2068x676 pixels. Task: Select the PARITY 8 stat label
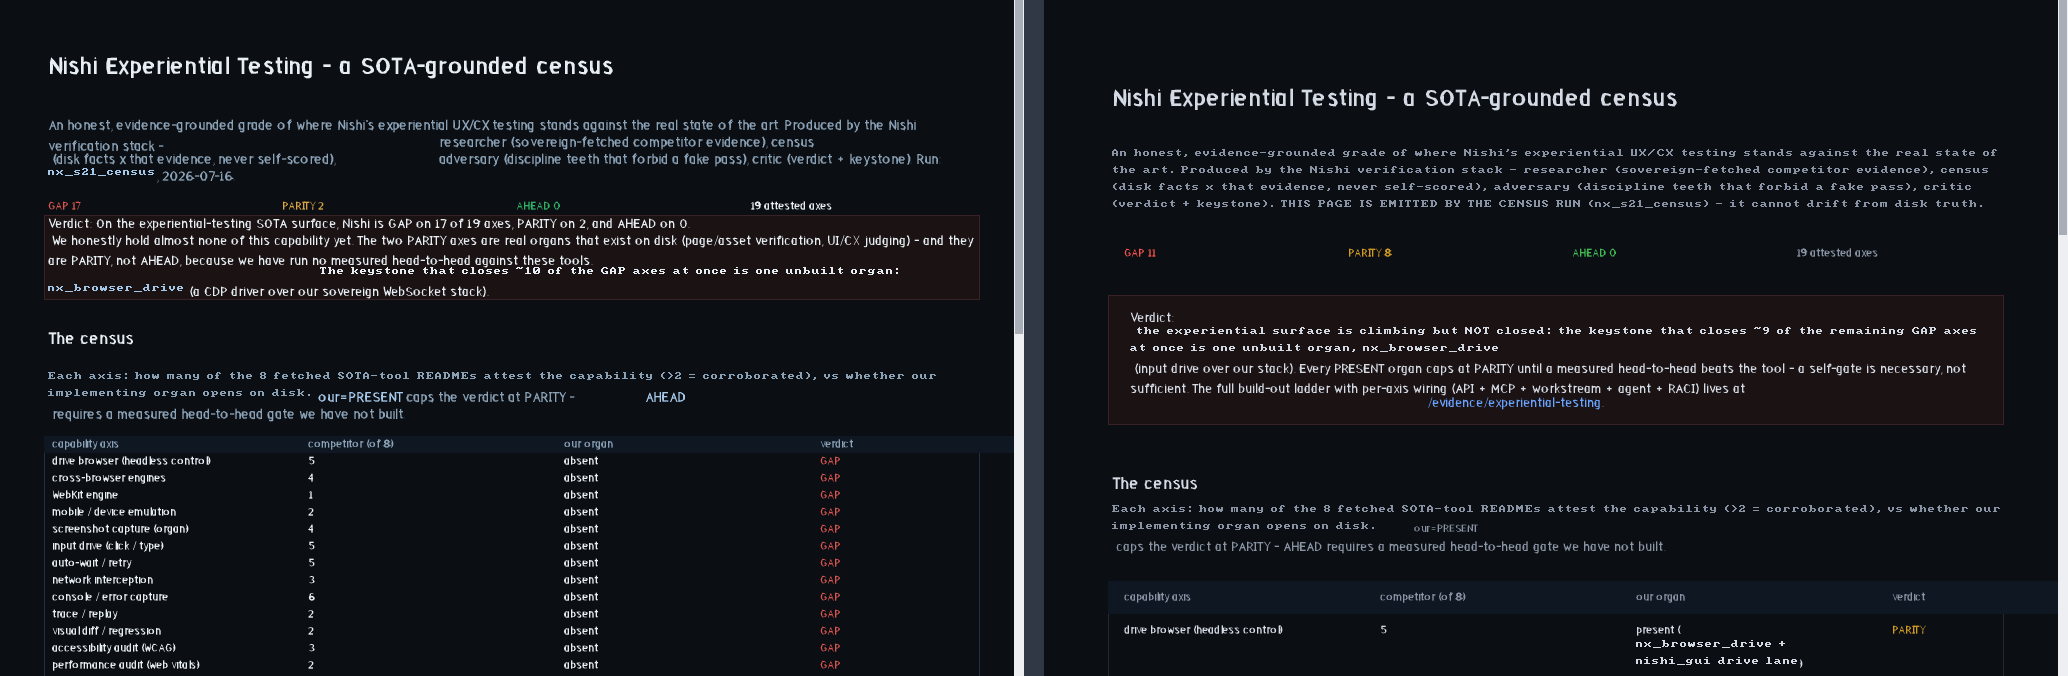pos(1369,253)
